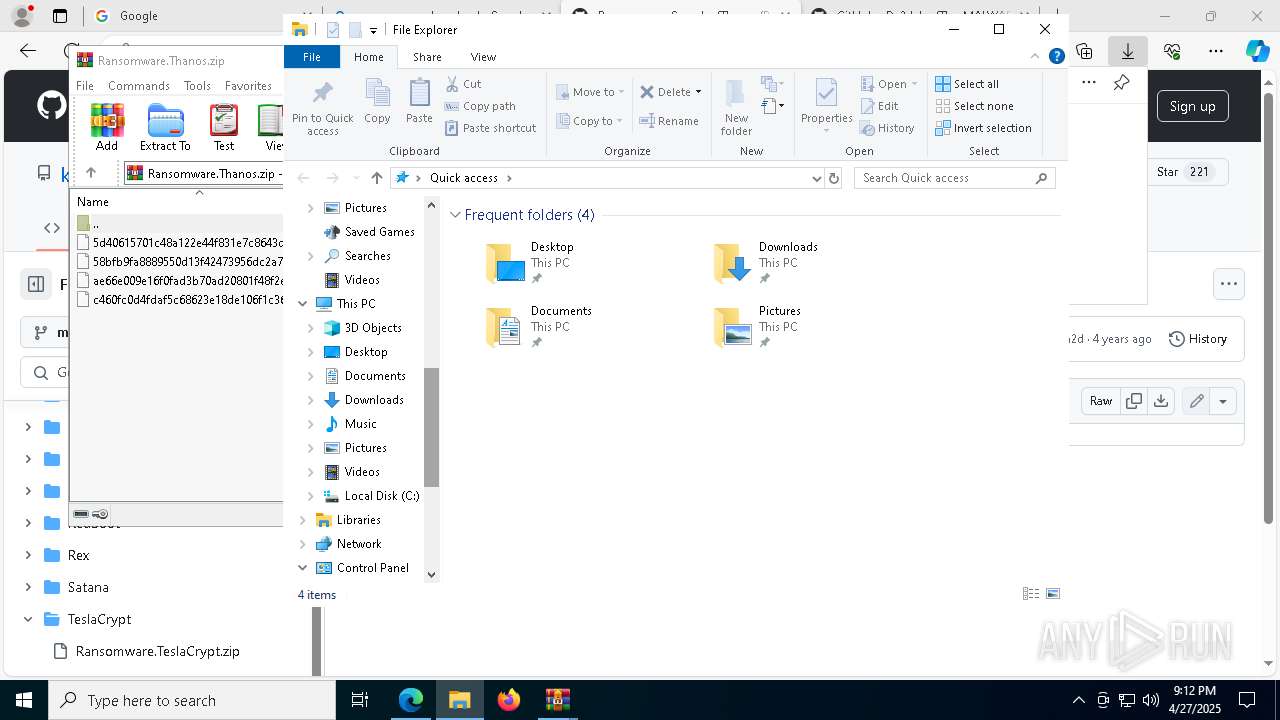
Task: Click WinRAR Add archive icon
Action: pyautogui.click(x=107, y=127)
